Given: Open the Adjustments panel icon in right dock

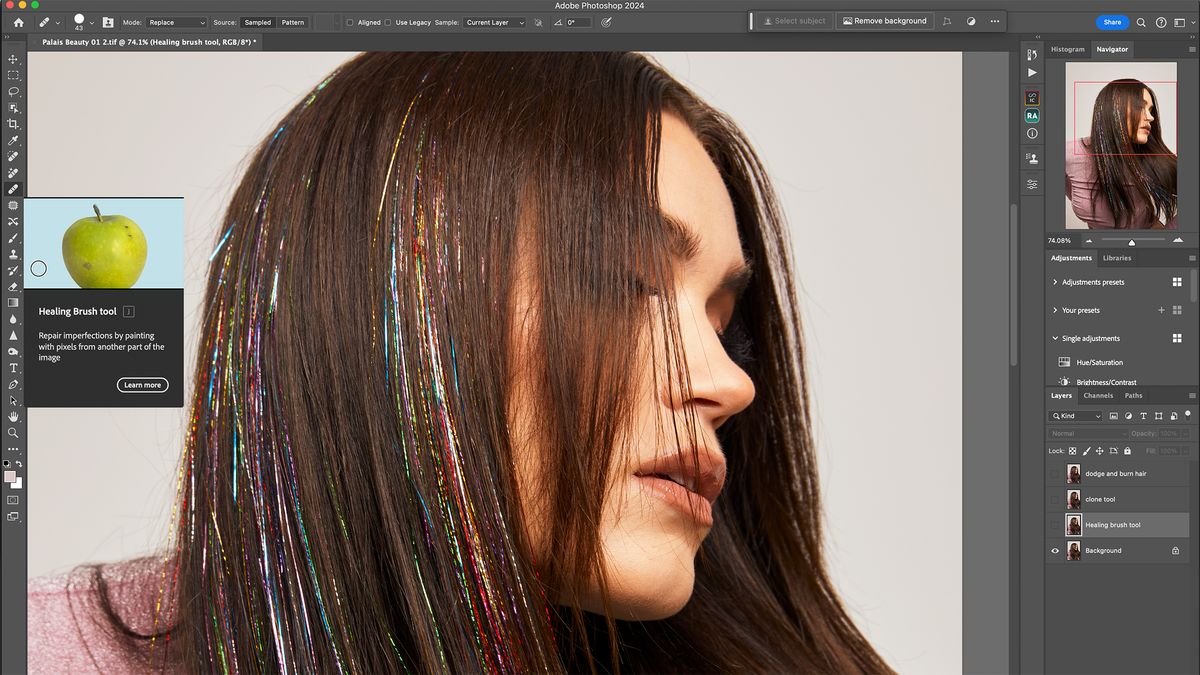Looking at the screenshot, I should pyautogui.click(x=1032, y=184).
